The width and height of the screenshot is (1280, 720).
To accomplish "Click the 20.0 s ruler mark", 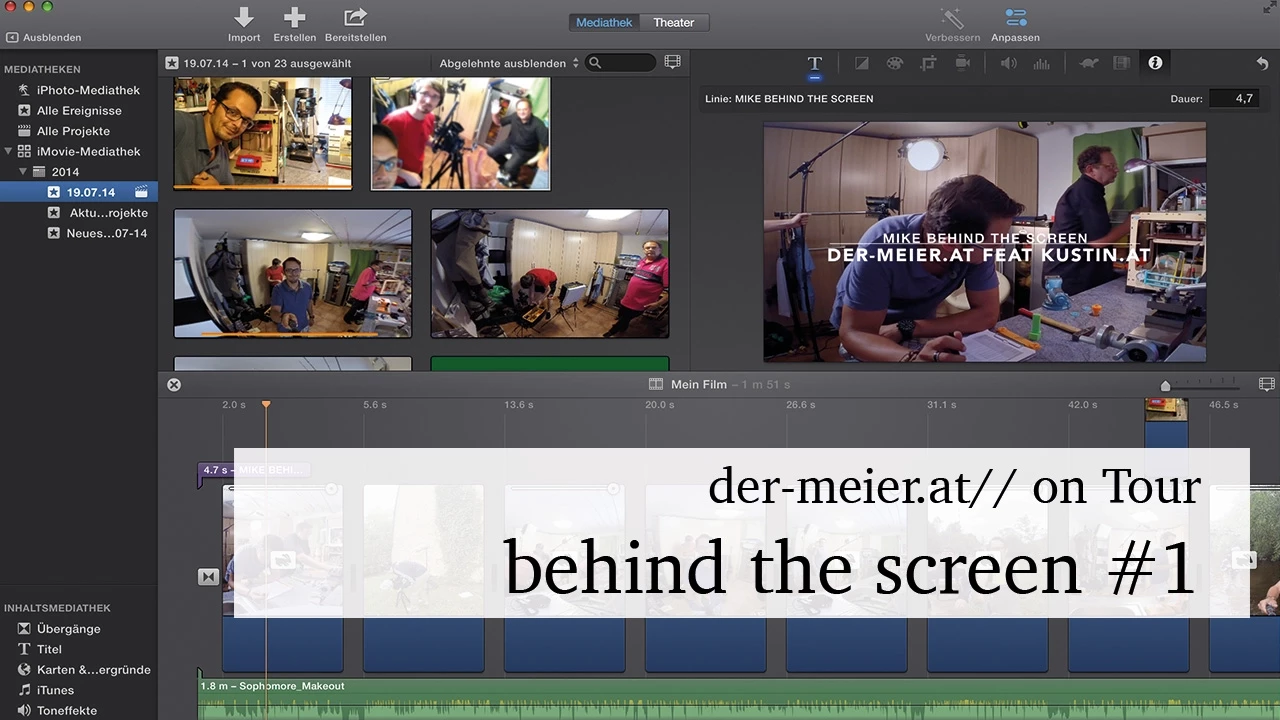I will [660, 405].
